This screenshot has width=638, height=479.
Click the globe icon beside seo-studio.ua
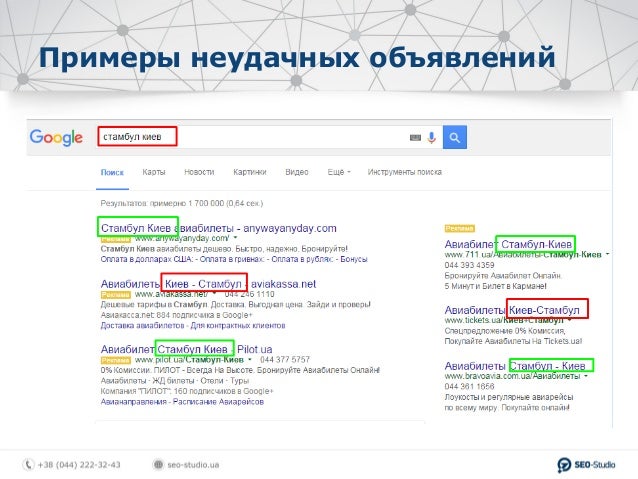pyautogui.click(x=158, y=464)
